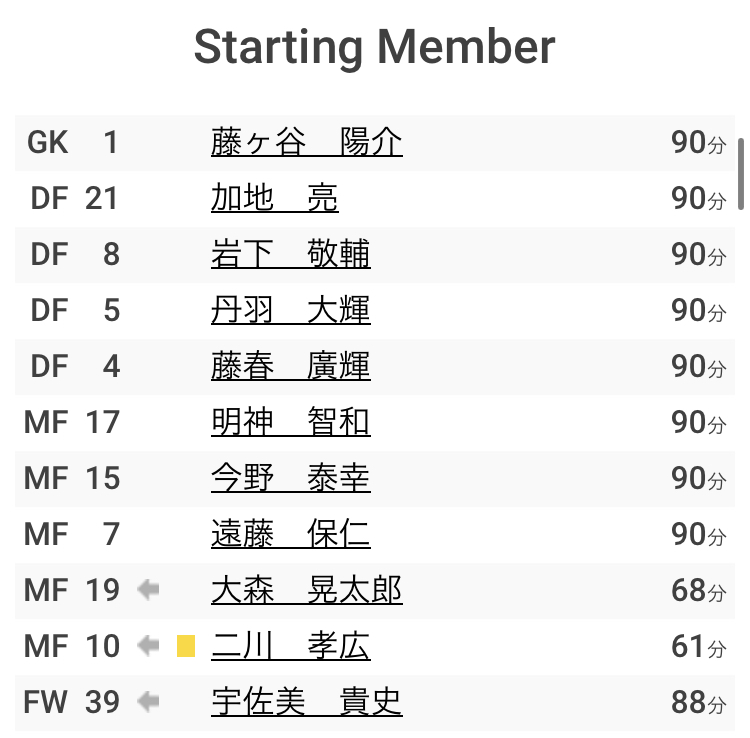
Task: Click the vertical scrollbar thumb
Action: click(x=741, y=174)
